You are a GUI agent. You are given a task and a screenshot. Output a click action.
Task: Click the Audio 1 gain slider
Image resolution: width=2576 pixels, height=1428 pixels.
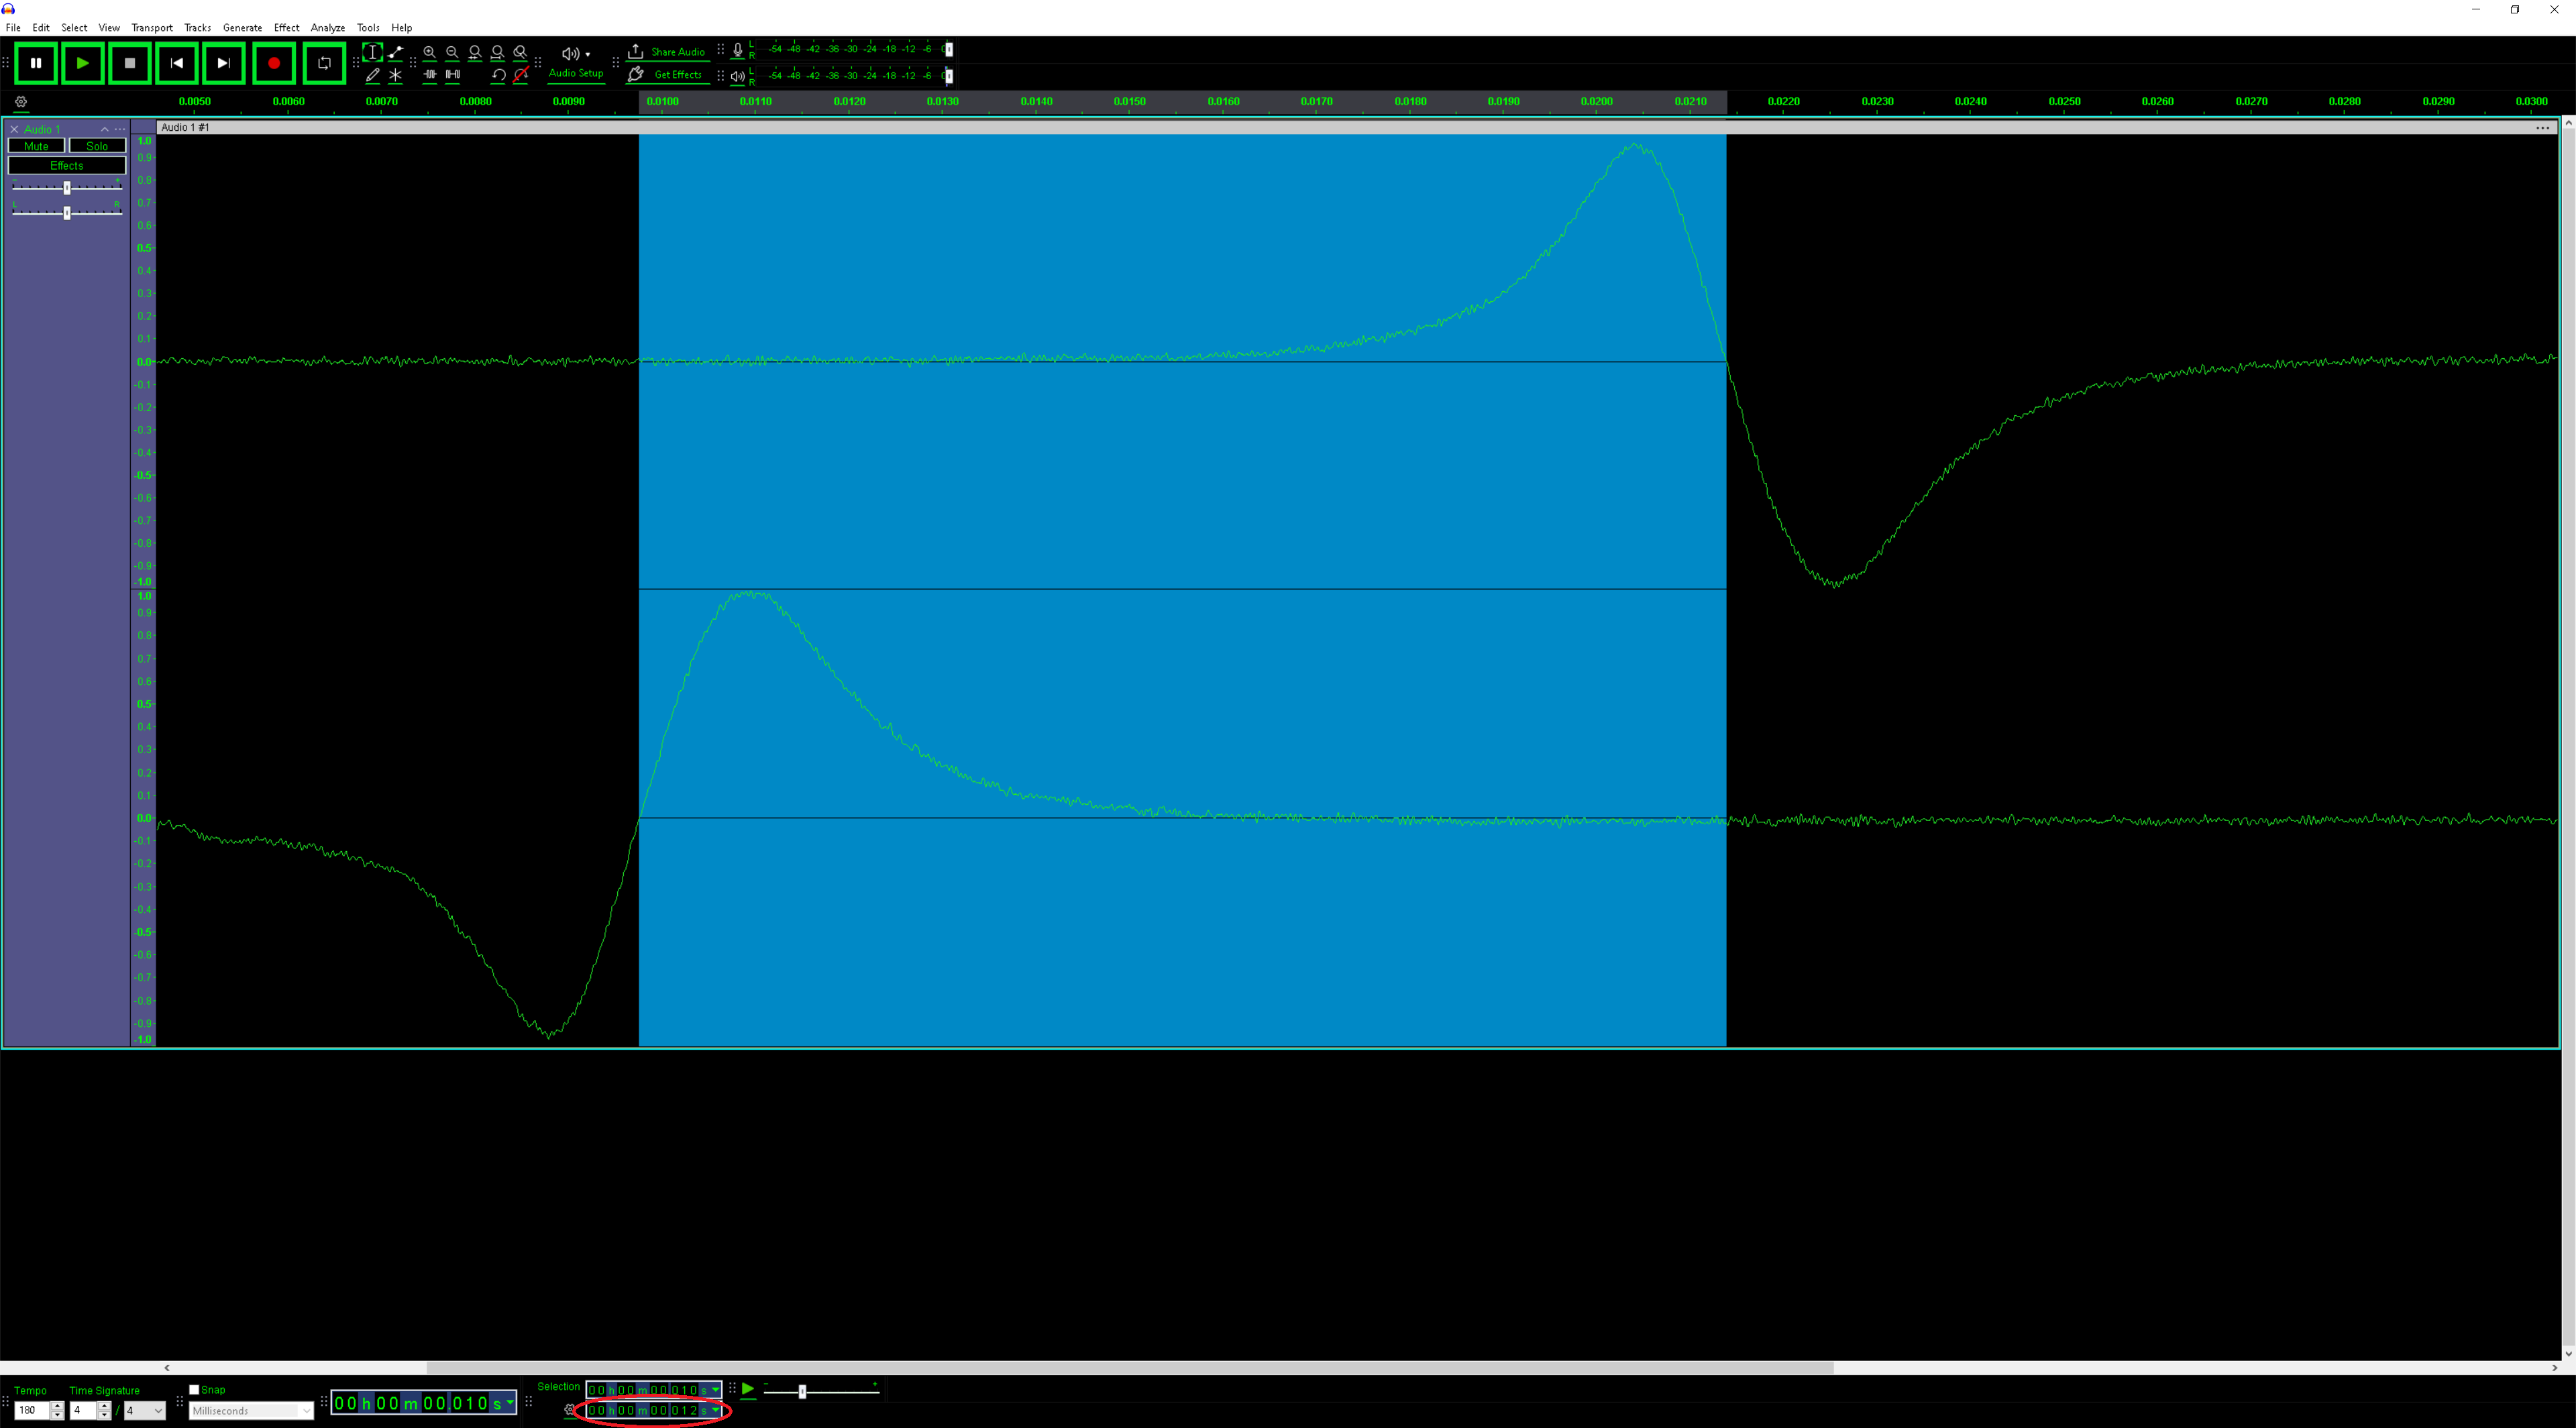67,188
